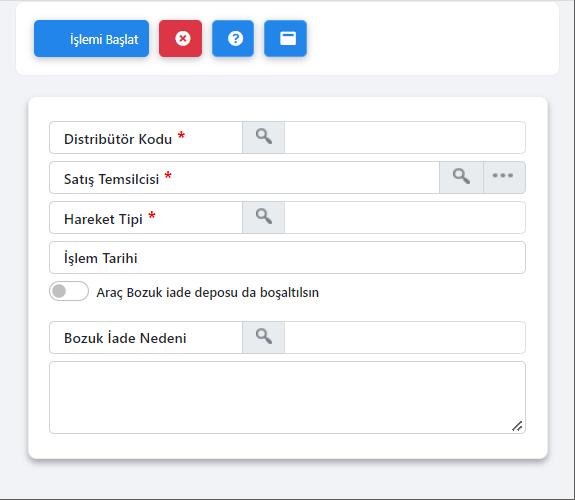Click the red cancel X button
575x500 pixels.
(180, 39)
